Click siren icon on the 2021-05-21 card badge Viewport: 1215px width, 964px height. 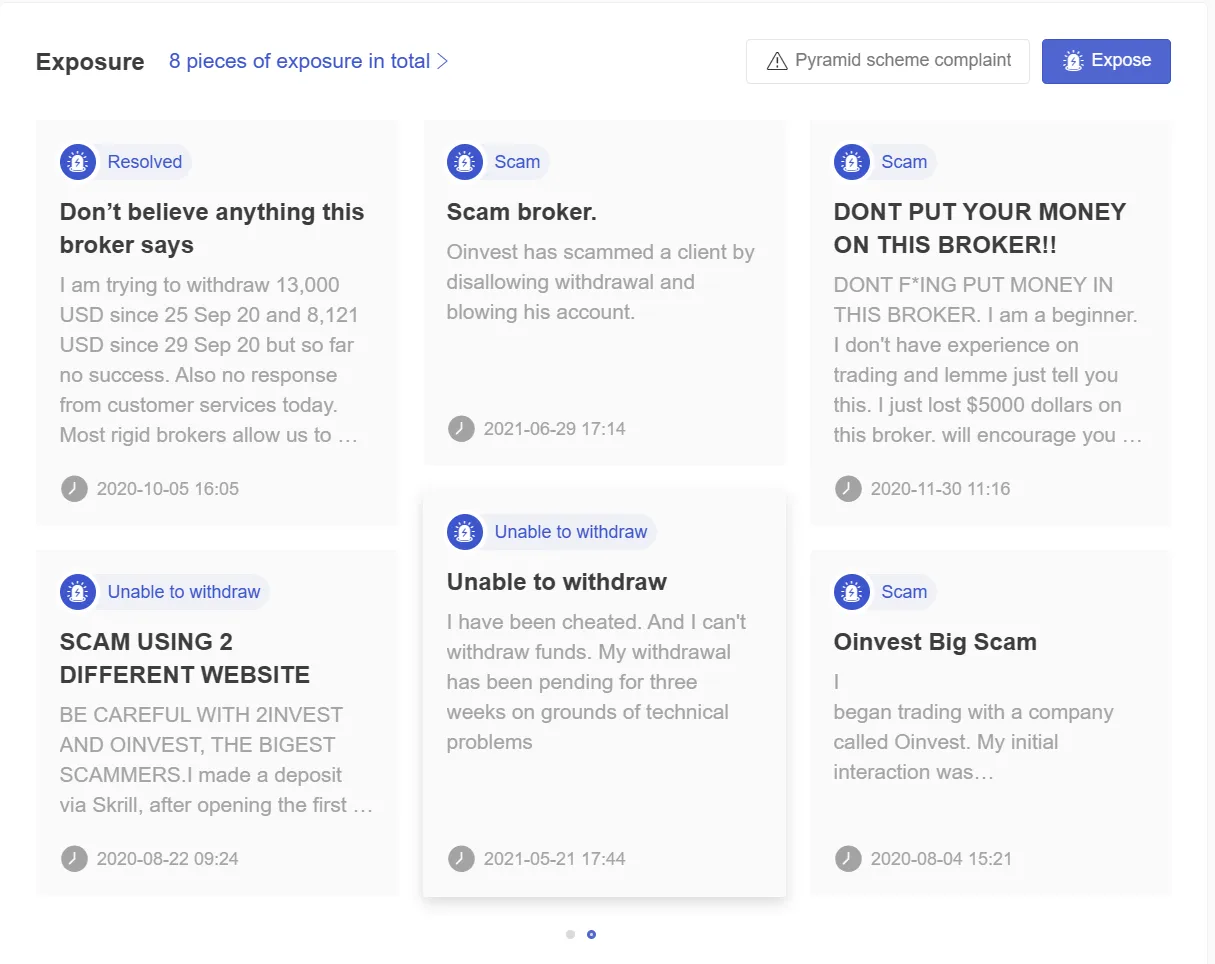click(465, 532)
